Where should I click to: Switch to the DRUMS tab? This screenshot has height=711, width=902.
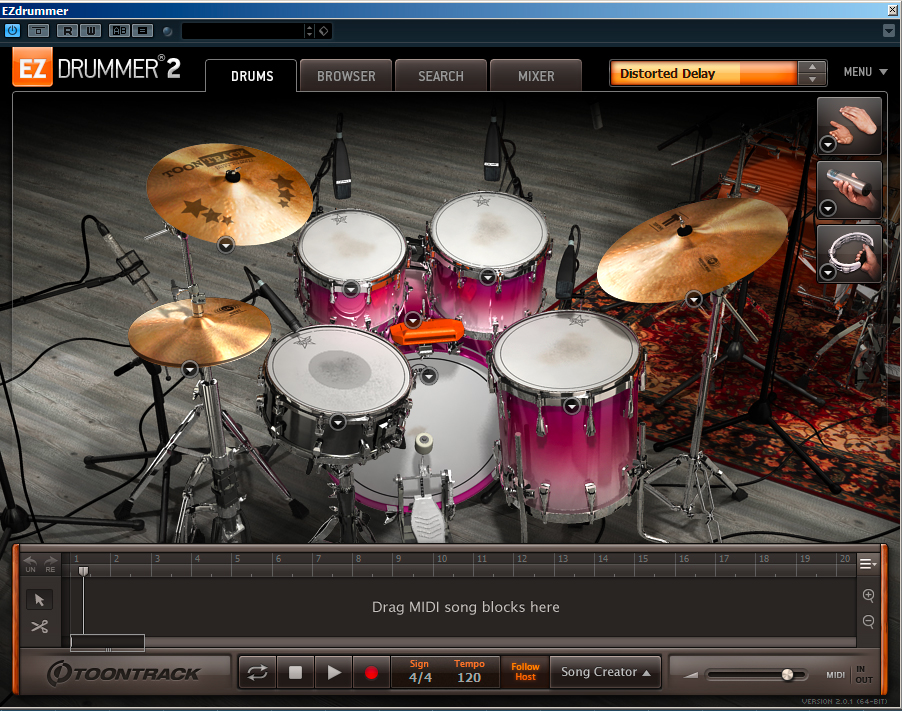click(x=252, y=76)
